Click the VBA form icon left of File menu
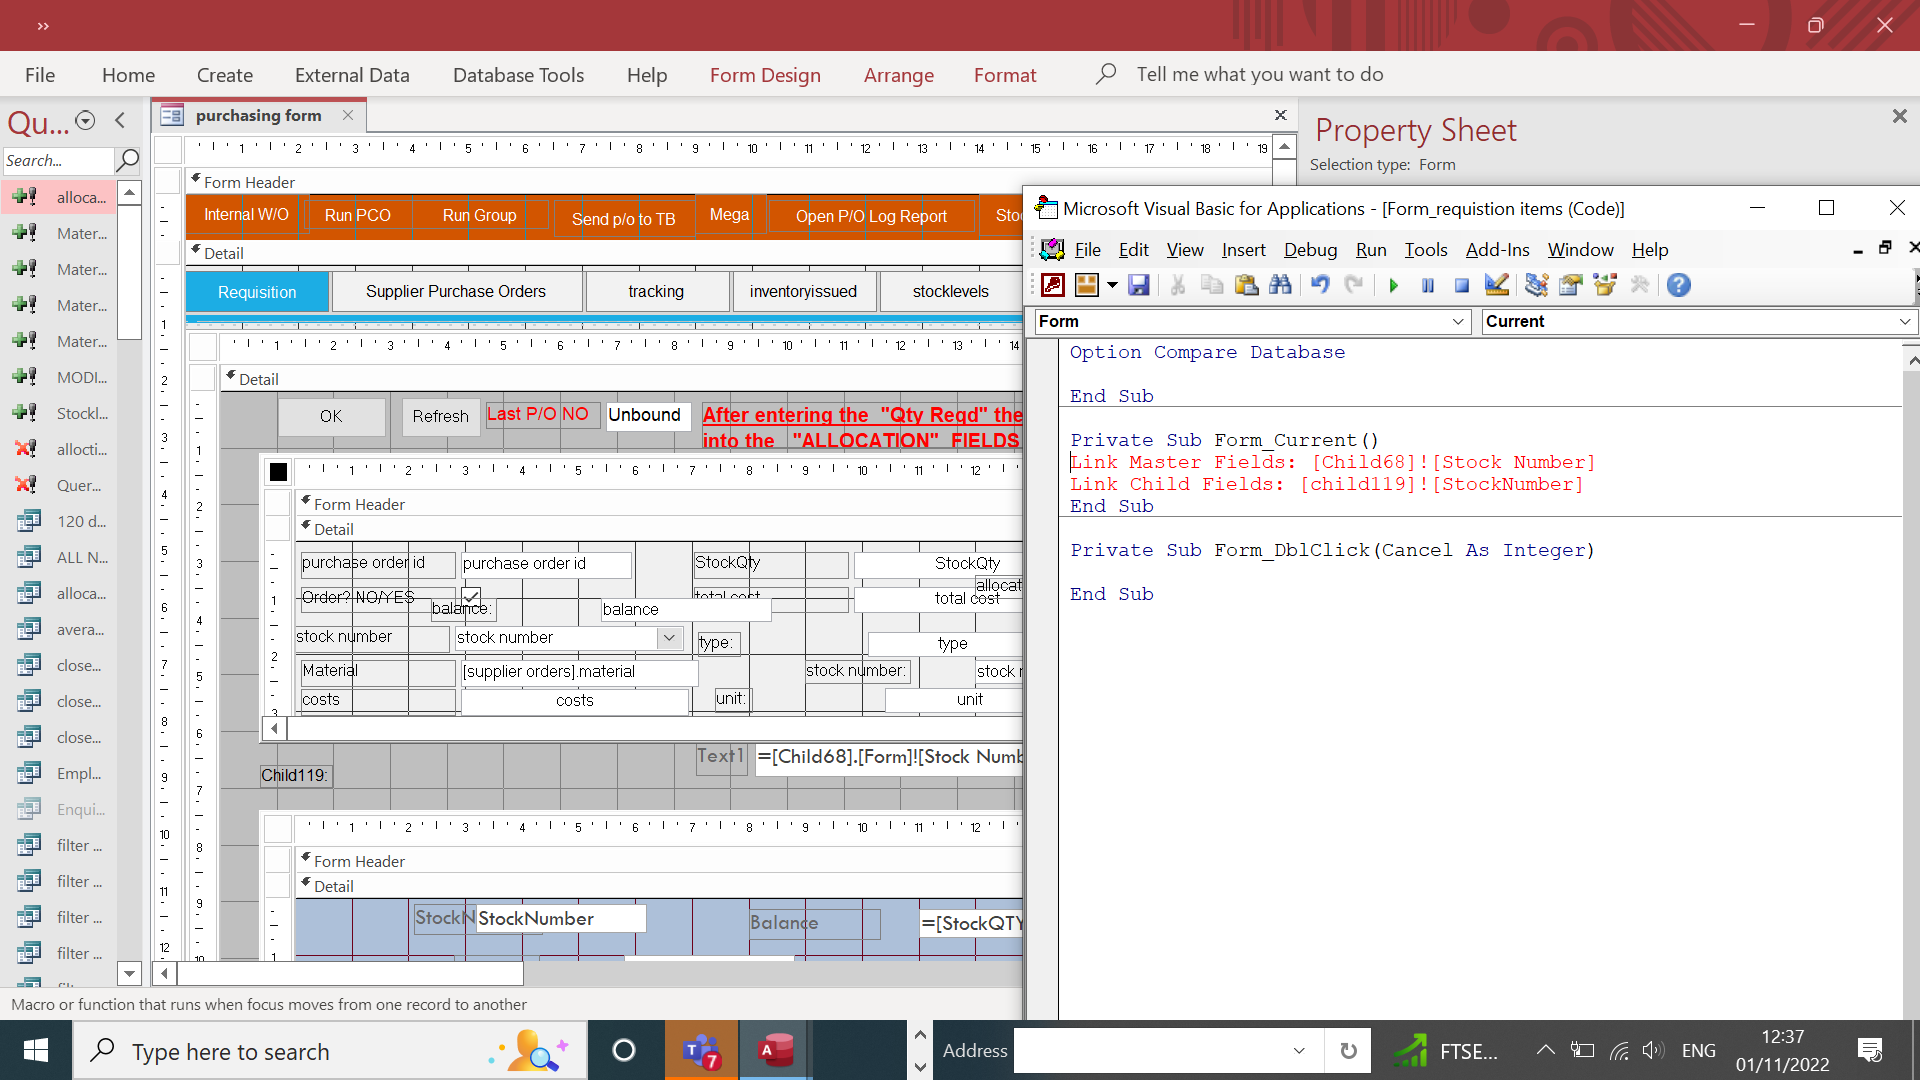1920x1080 pixels. [1052, 249]
